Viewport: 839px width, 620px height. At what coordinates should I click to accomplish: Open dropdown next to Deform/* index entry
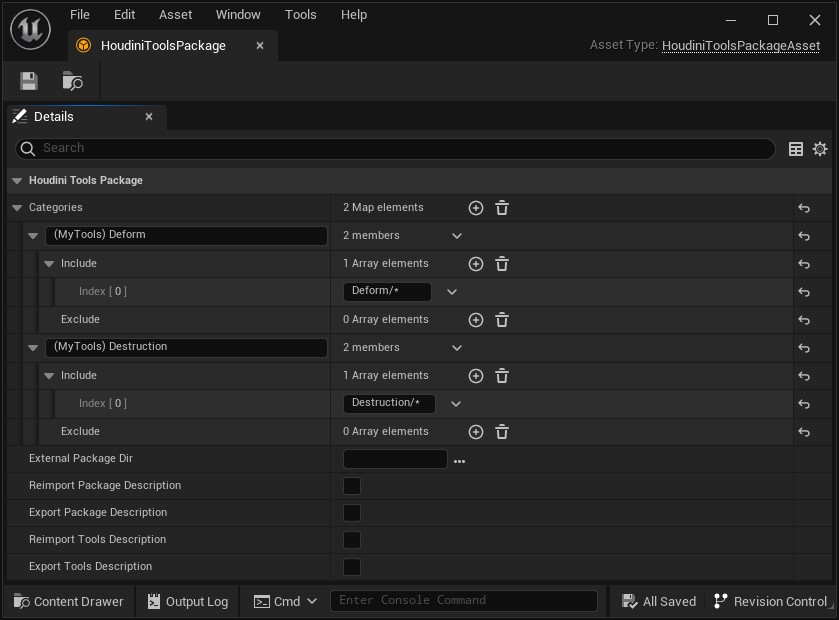click(x=452, y=292)
